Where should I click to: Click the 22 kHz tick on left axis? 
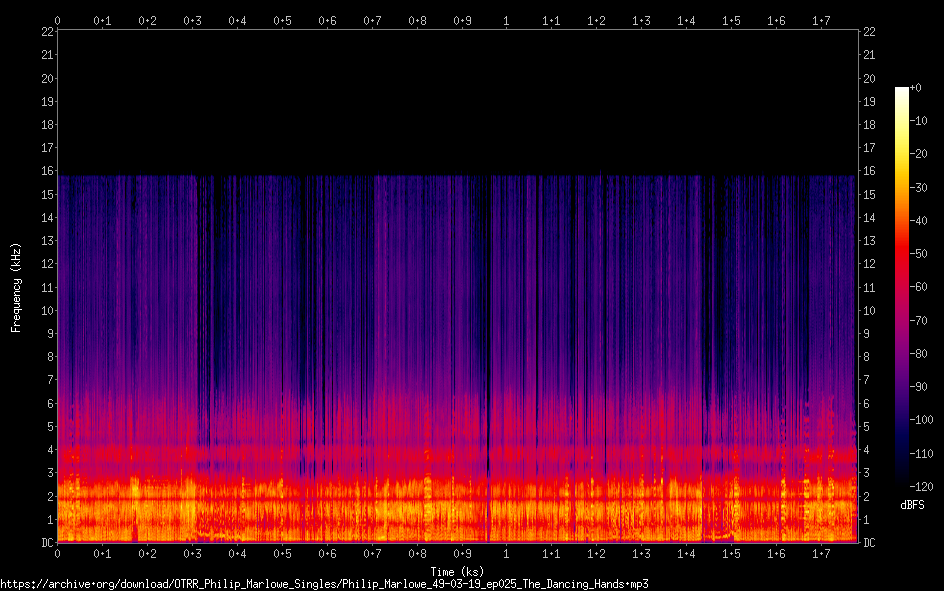pos(47,32)
